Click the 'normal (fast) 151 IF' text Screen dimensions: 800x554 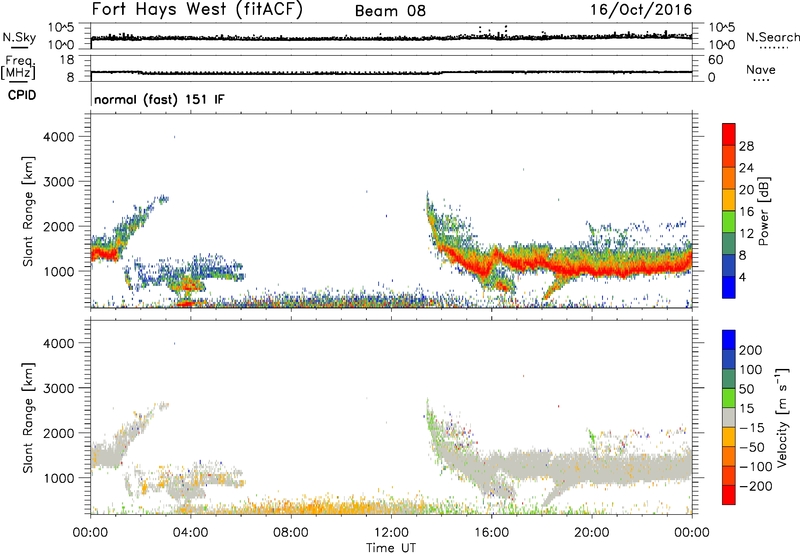point(159,99)
